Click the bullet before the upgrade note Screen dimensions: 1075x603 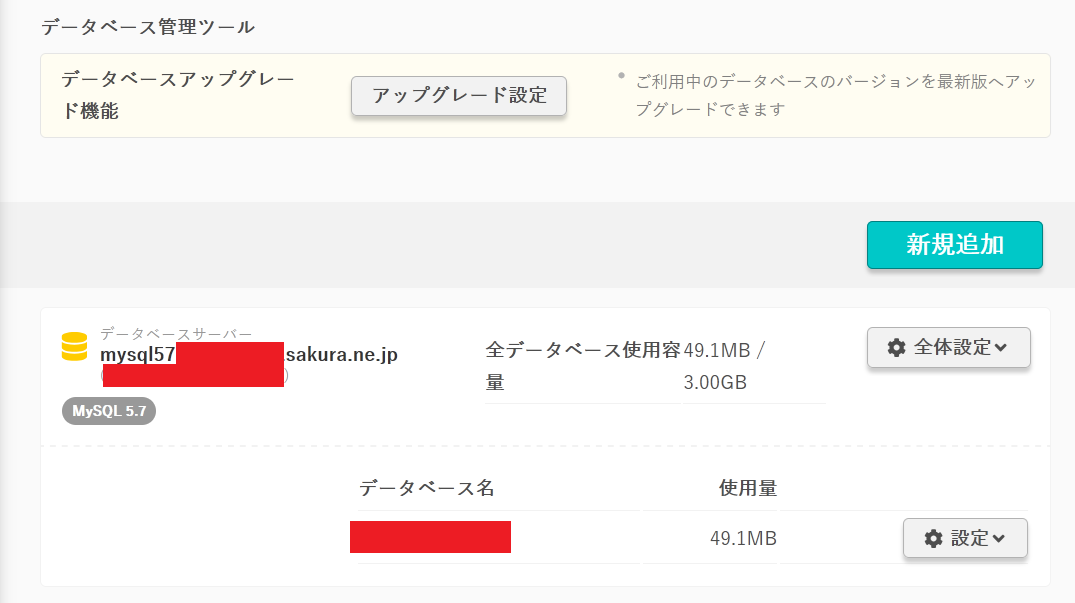click(621, 75)
